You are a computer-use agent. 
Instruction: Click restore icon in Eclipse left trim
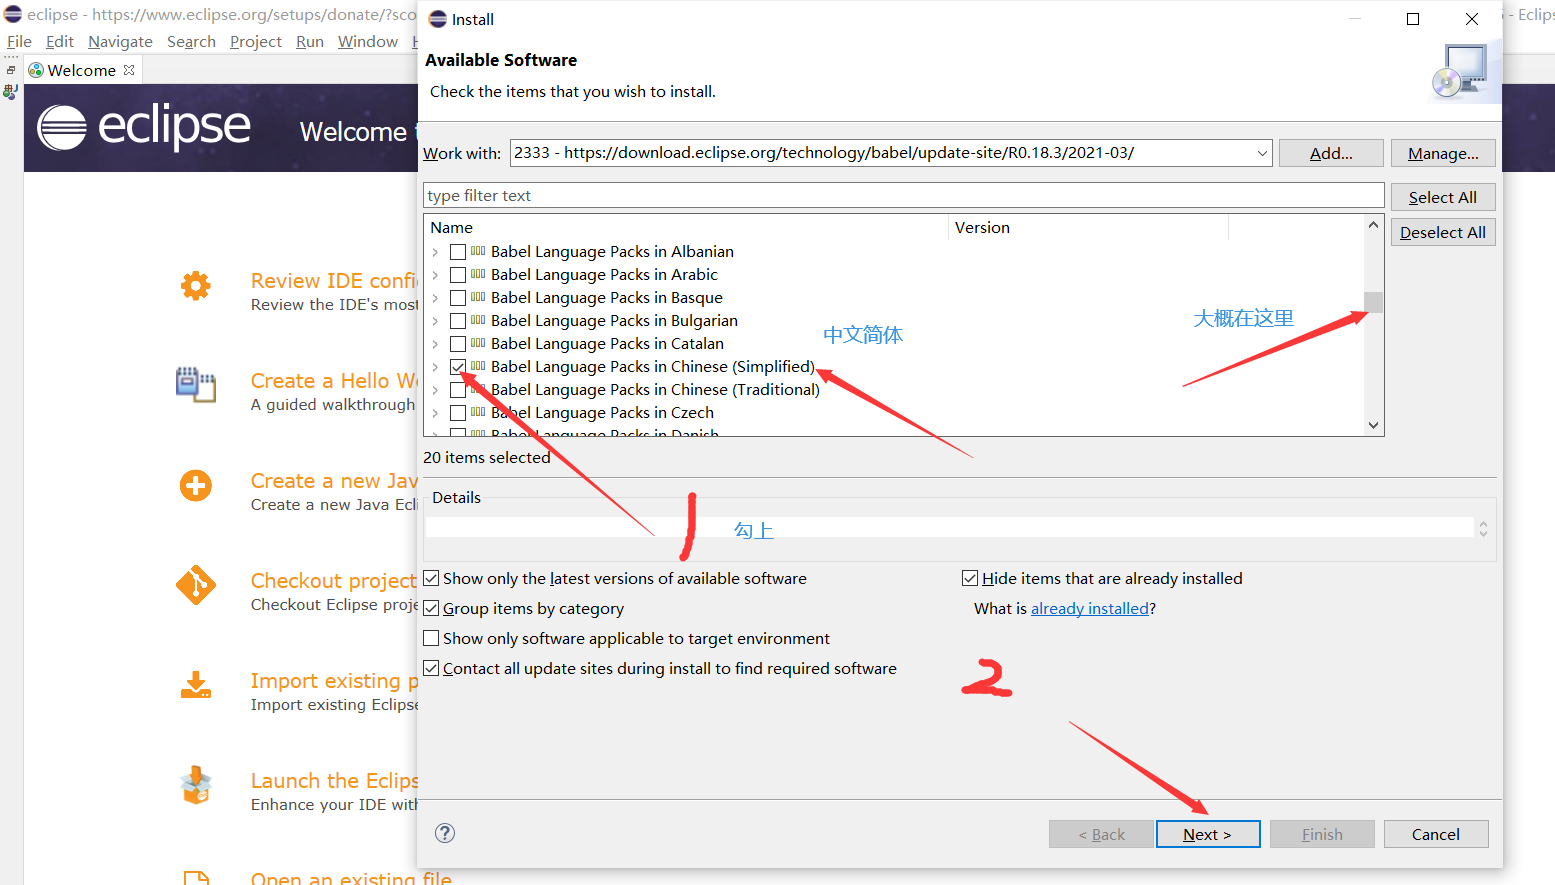(11, 70)
